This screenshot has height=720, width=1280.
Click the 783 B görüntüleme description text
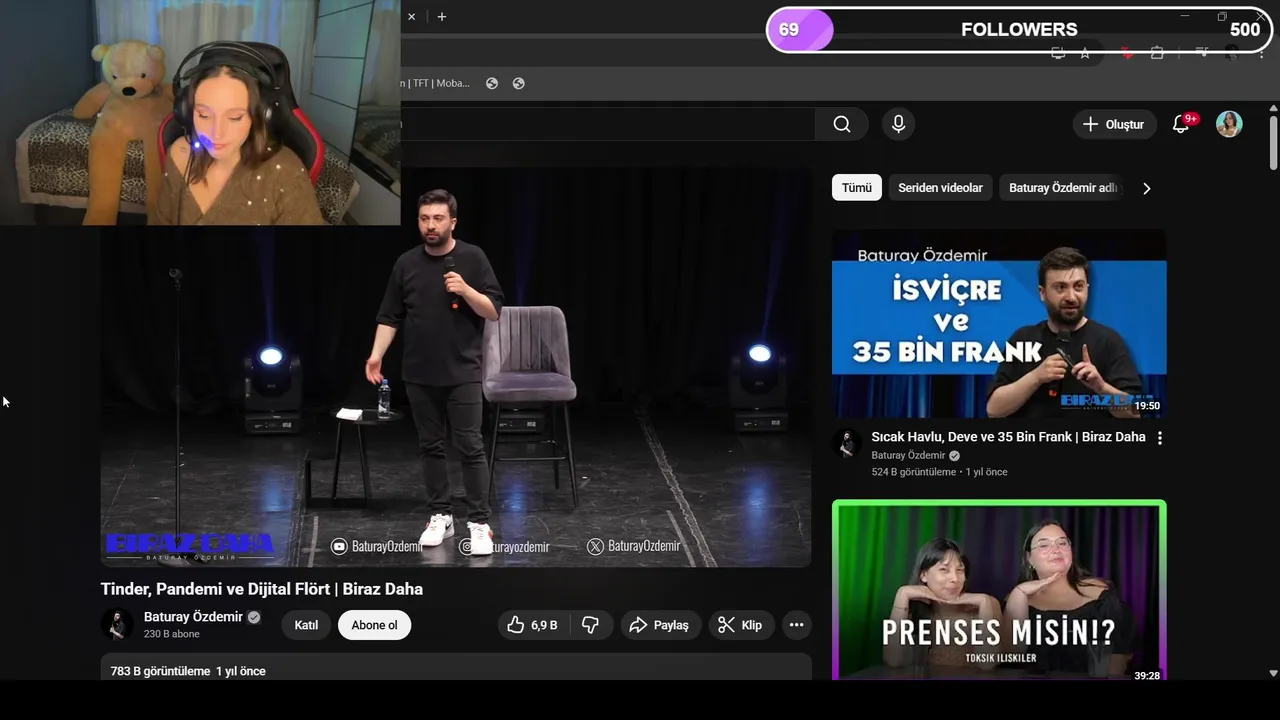(161, 671)
